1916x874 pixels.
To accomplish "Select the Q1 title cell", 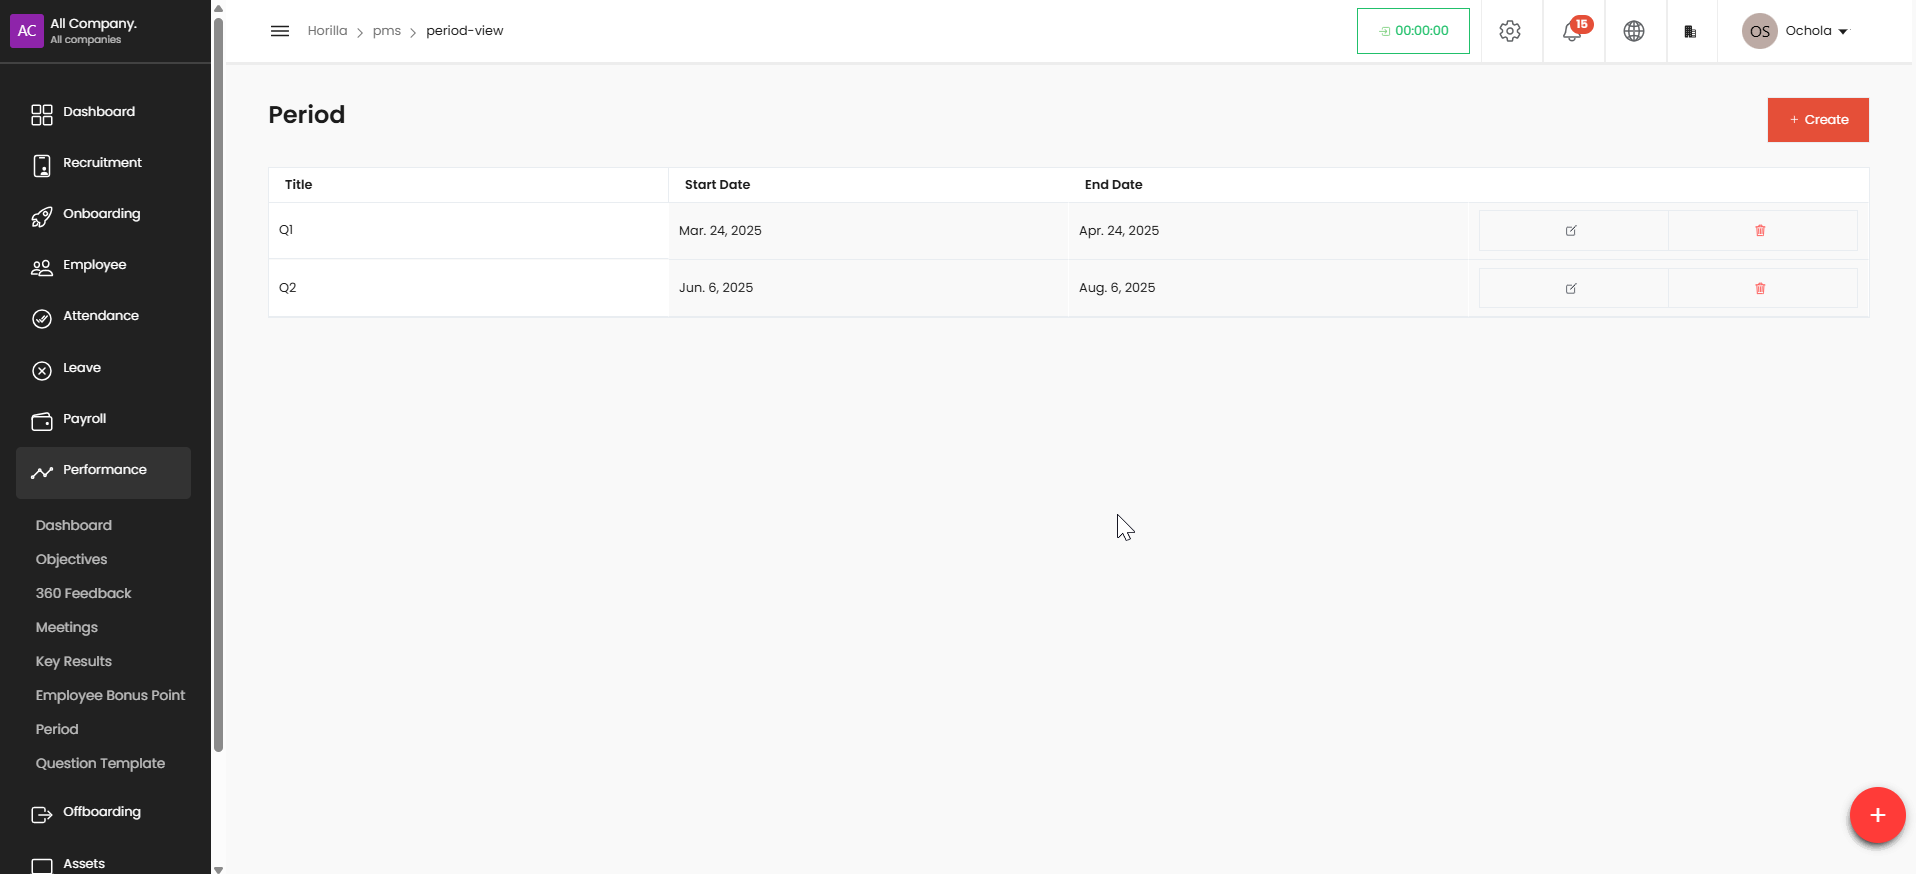I will 469,231.
